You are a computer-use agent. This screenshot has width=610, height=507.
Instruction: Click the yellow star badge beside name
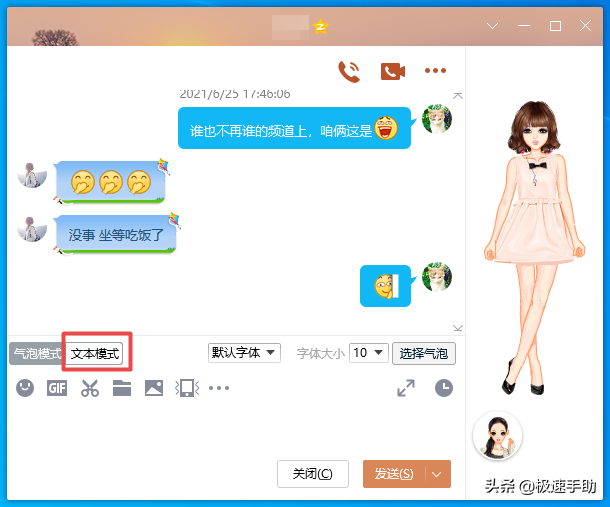(321, 26)
